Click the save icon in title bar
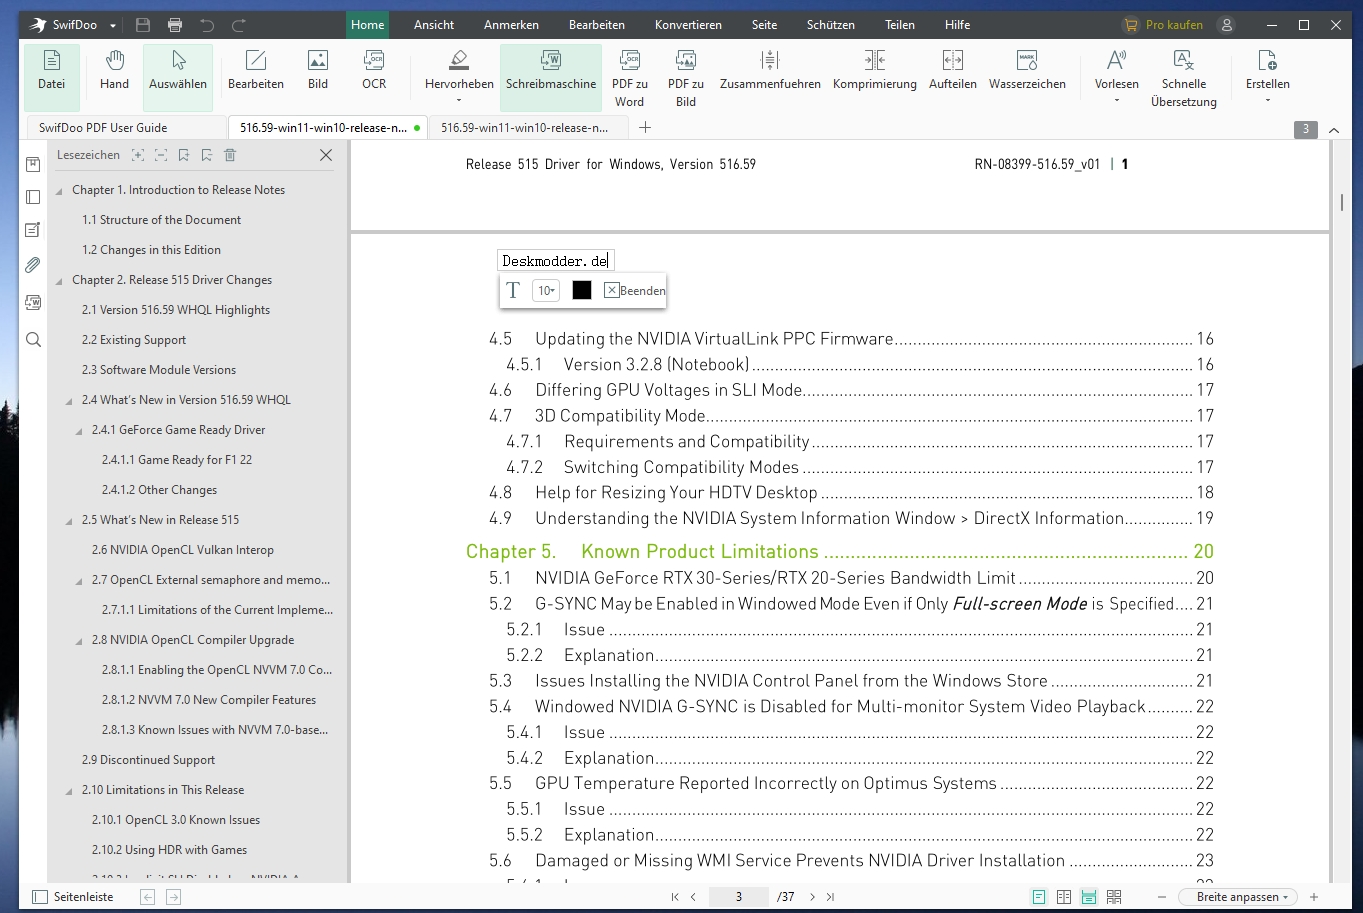This screenshot has height=913, width=1363. click(x=143, y=25)
